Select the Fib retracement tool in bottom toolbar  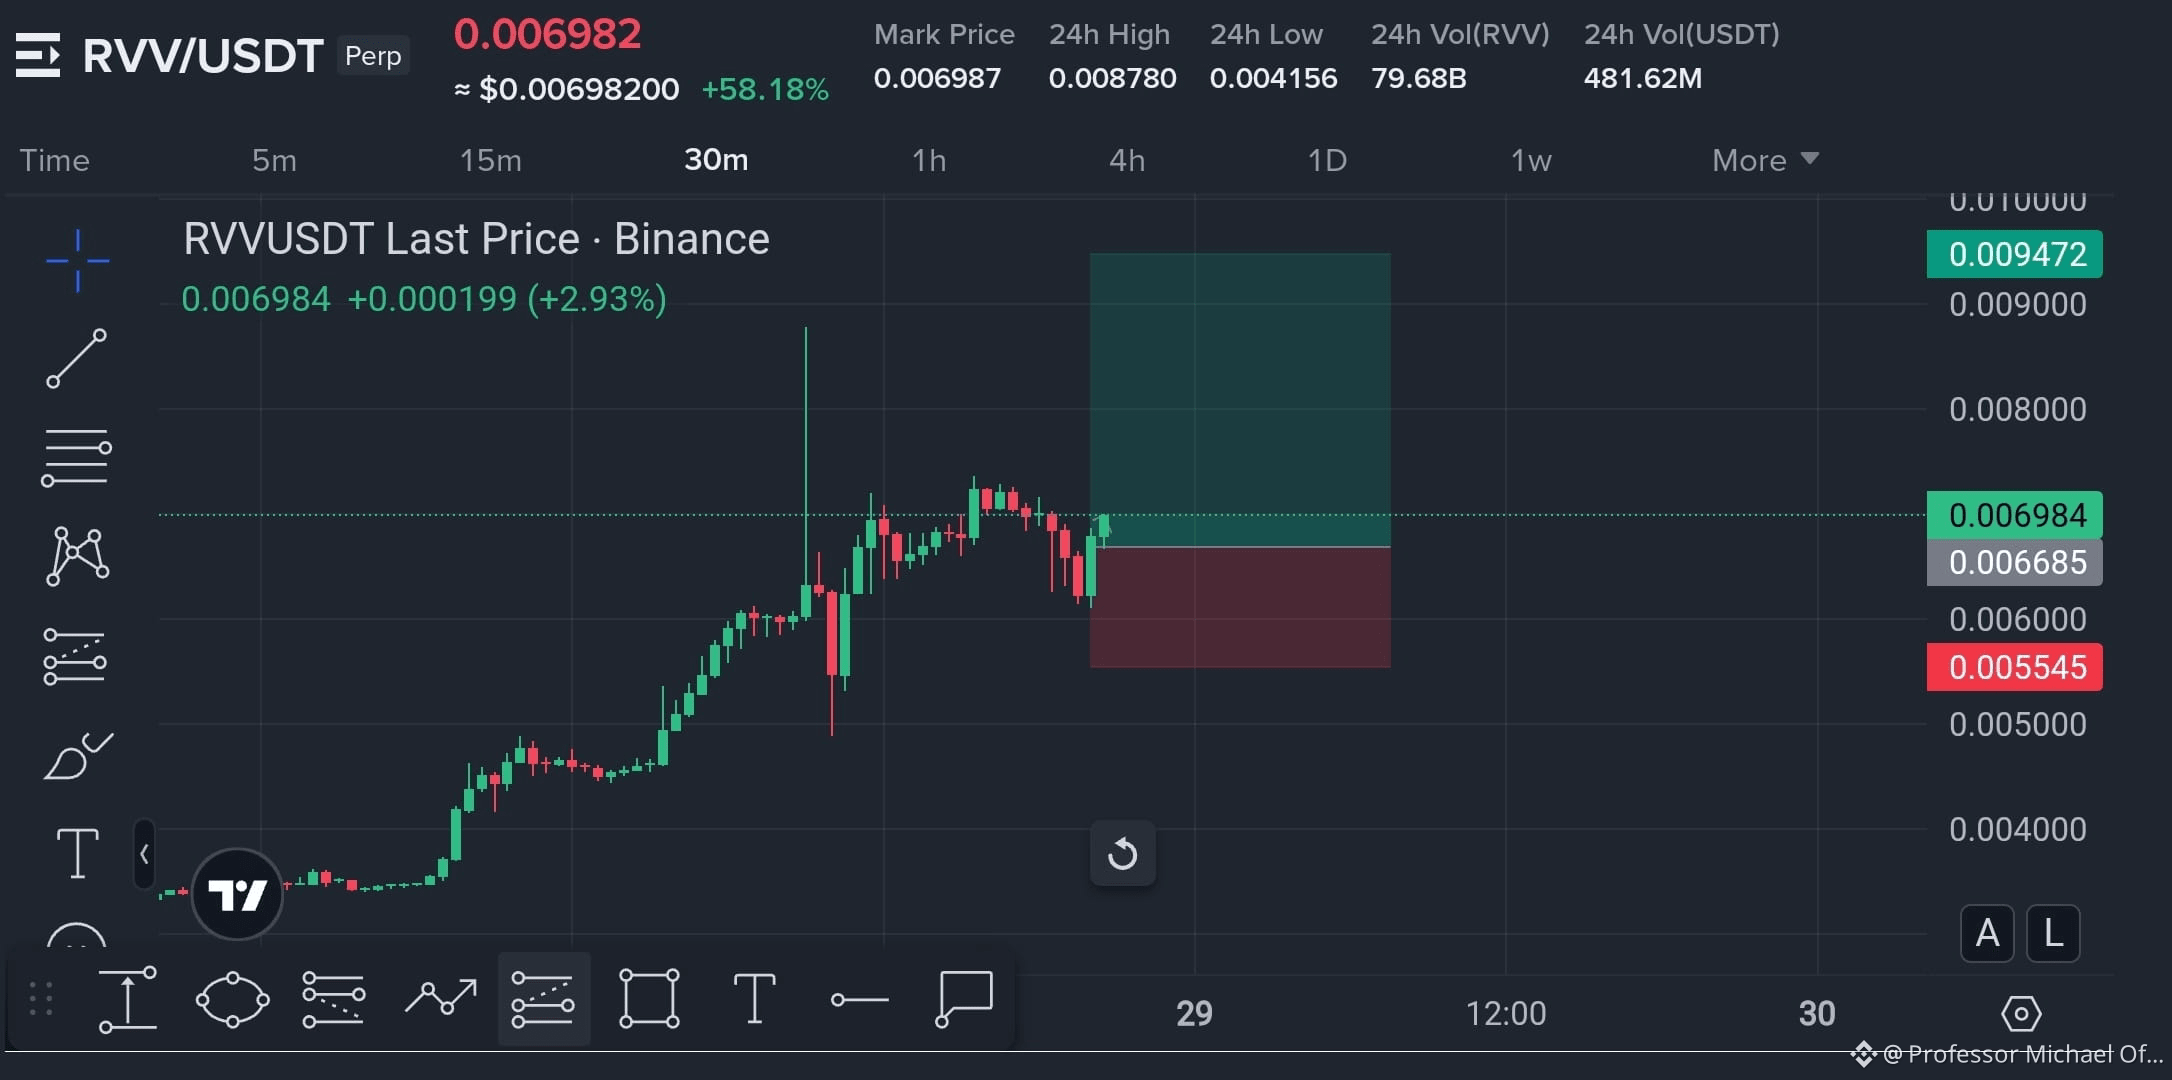tap(334, 999)
